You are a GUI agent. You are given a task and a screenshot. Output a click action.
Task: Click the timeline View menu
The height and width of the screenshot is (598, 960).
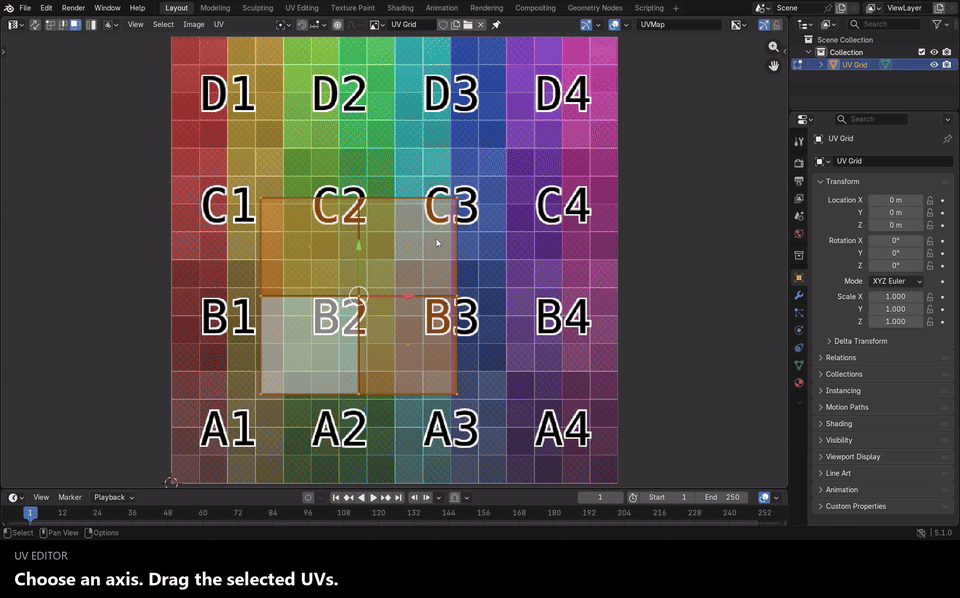[x=41, y=498]
